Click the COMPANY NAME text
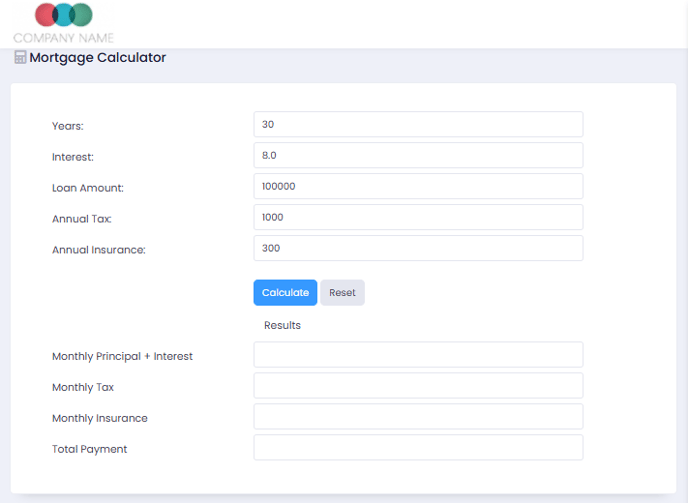The height and width of the screenshot is (503, 688). tap(64, 38)
